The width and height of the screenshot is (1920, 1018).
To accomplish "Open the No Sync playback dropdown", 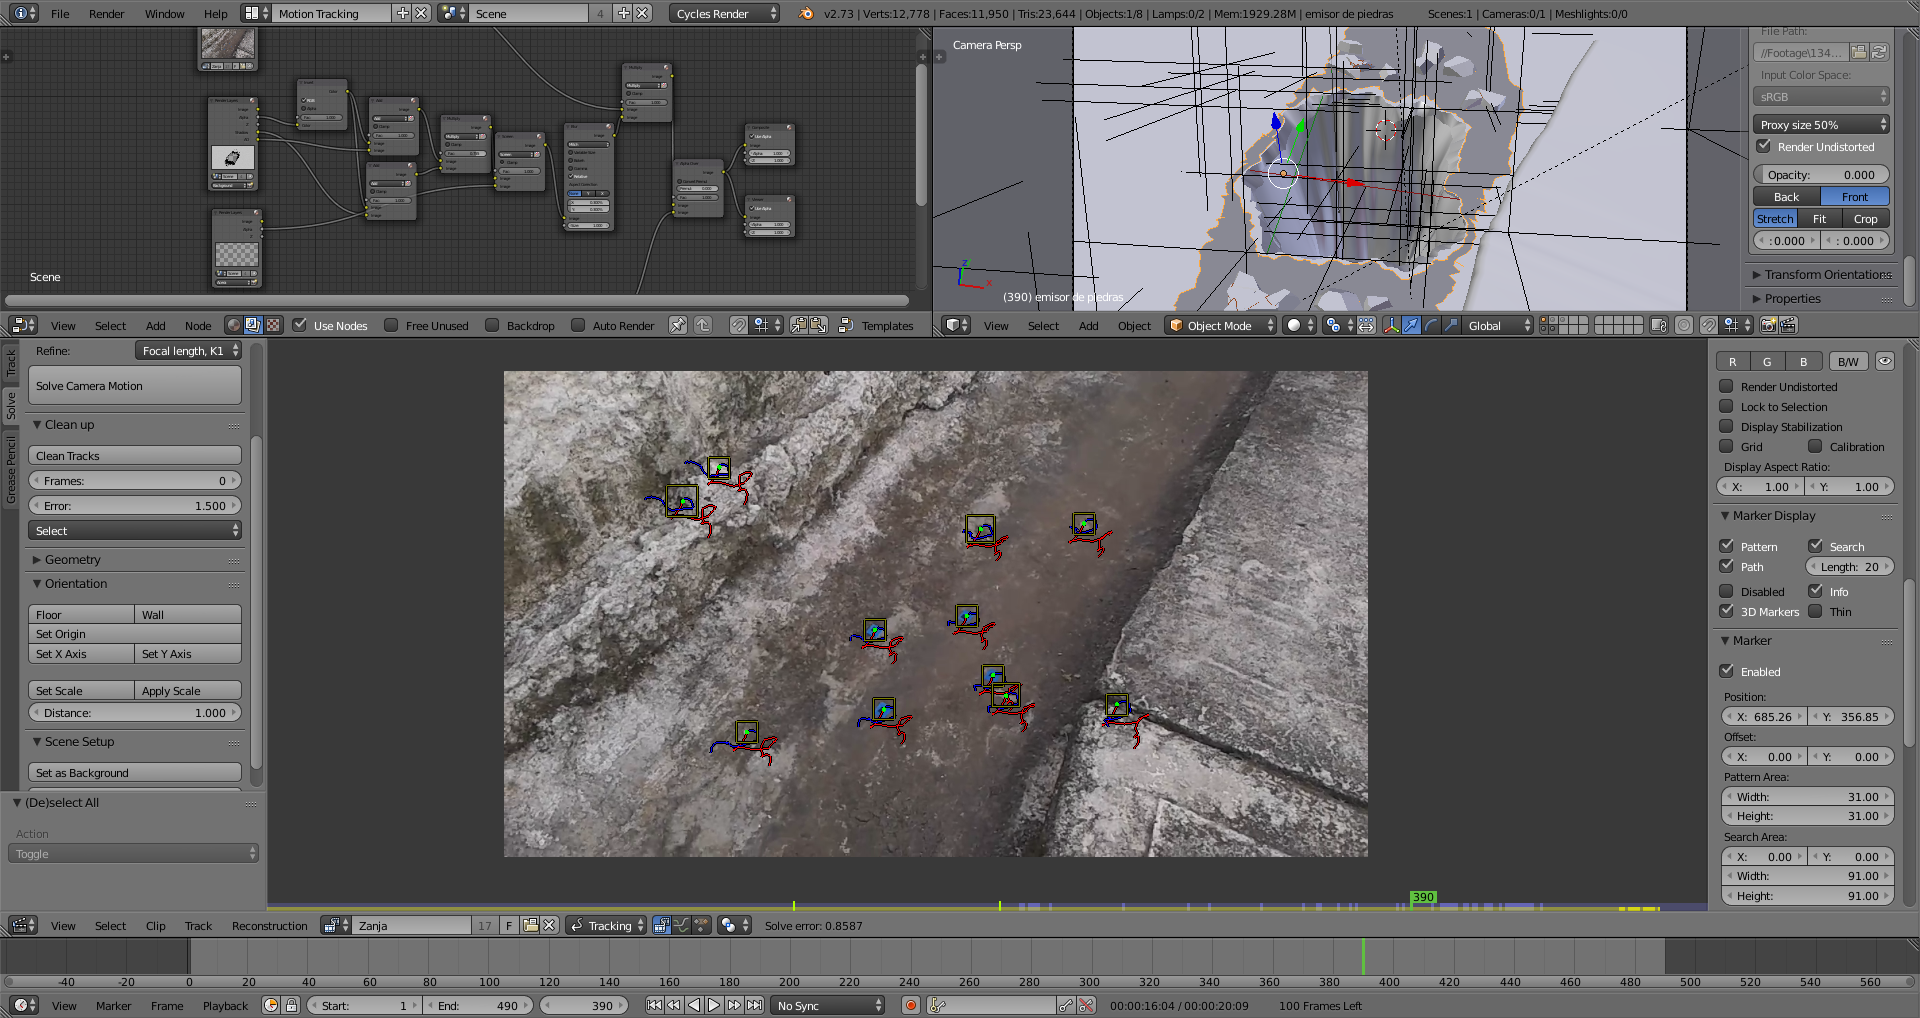I will 829,1006.
